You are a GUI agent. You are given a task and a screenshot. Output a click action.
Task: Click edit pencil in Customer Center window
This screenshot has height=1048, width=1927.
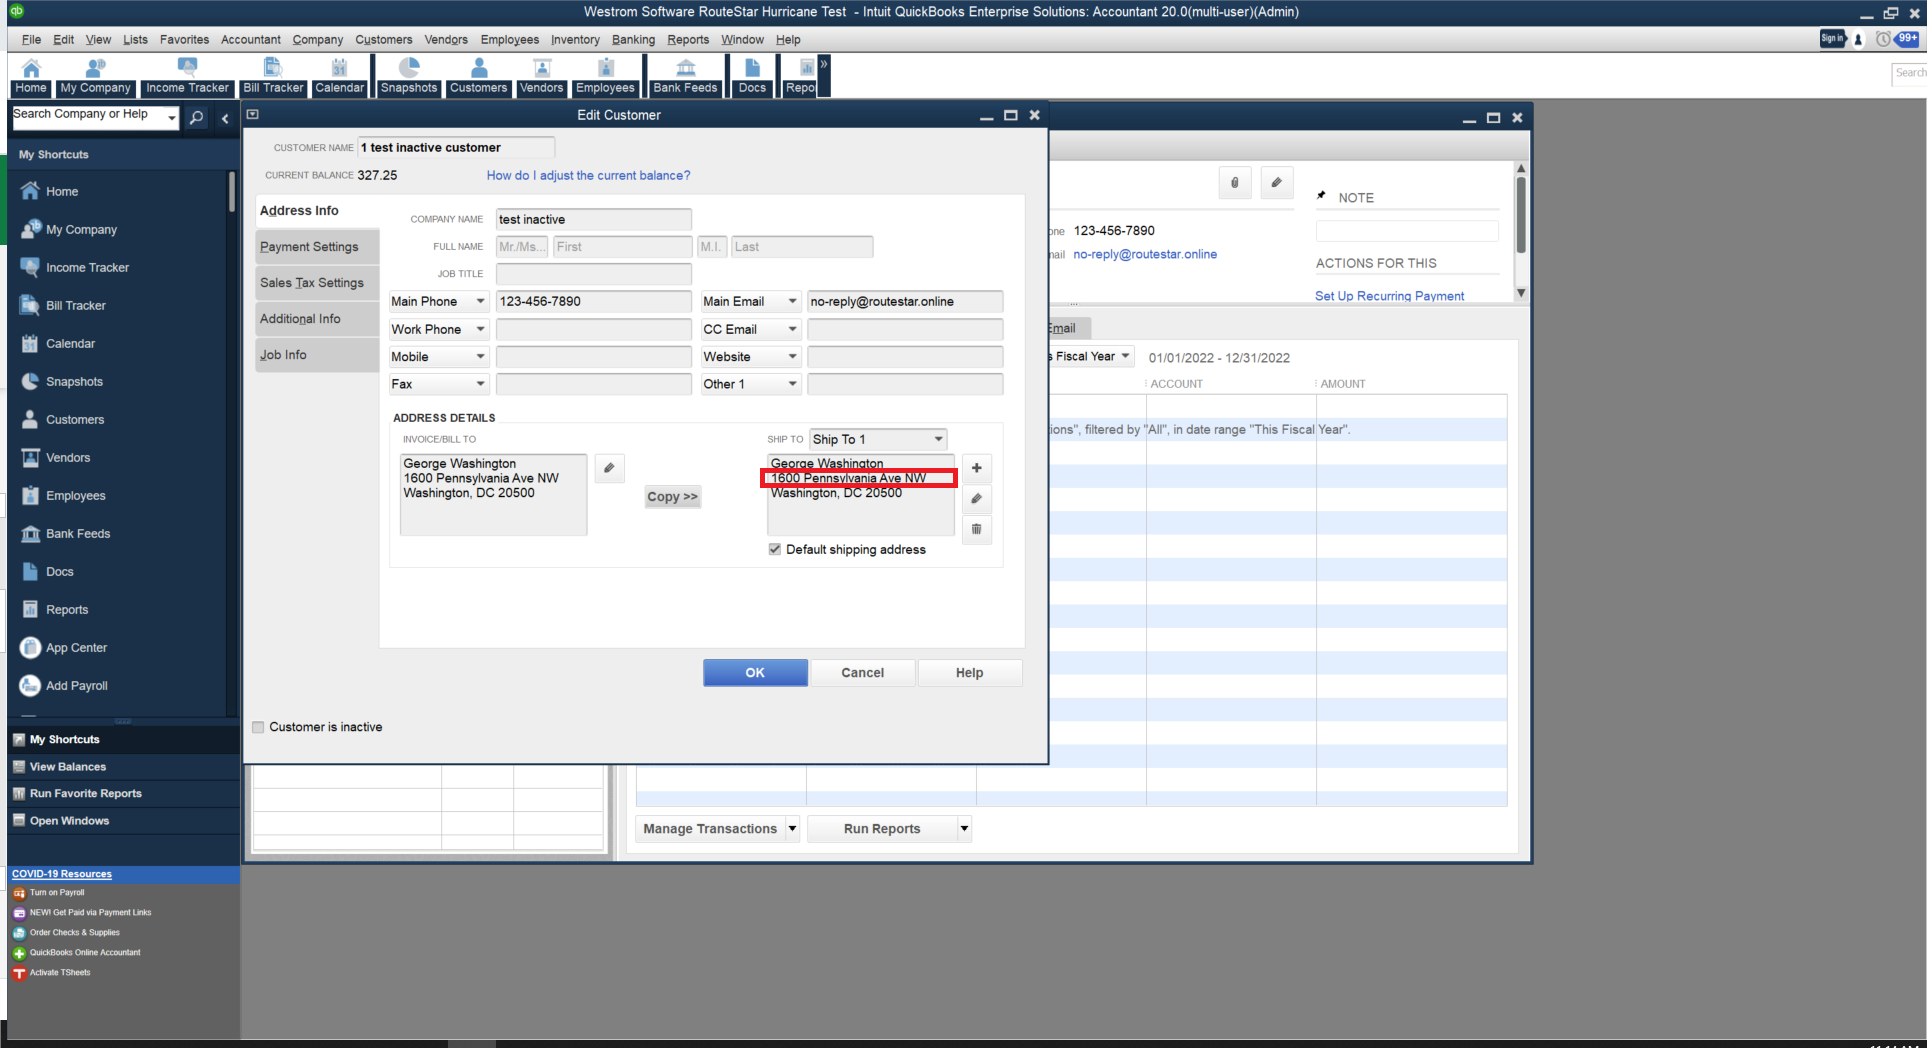[1276, 183]
